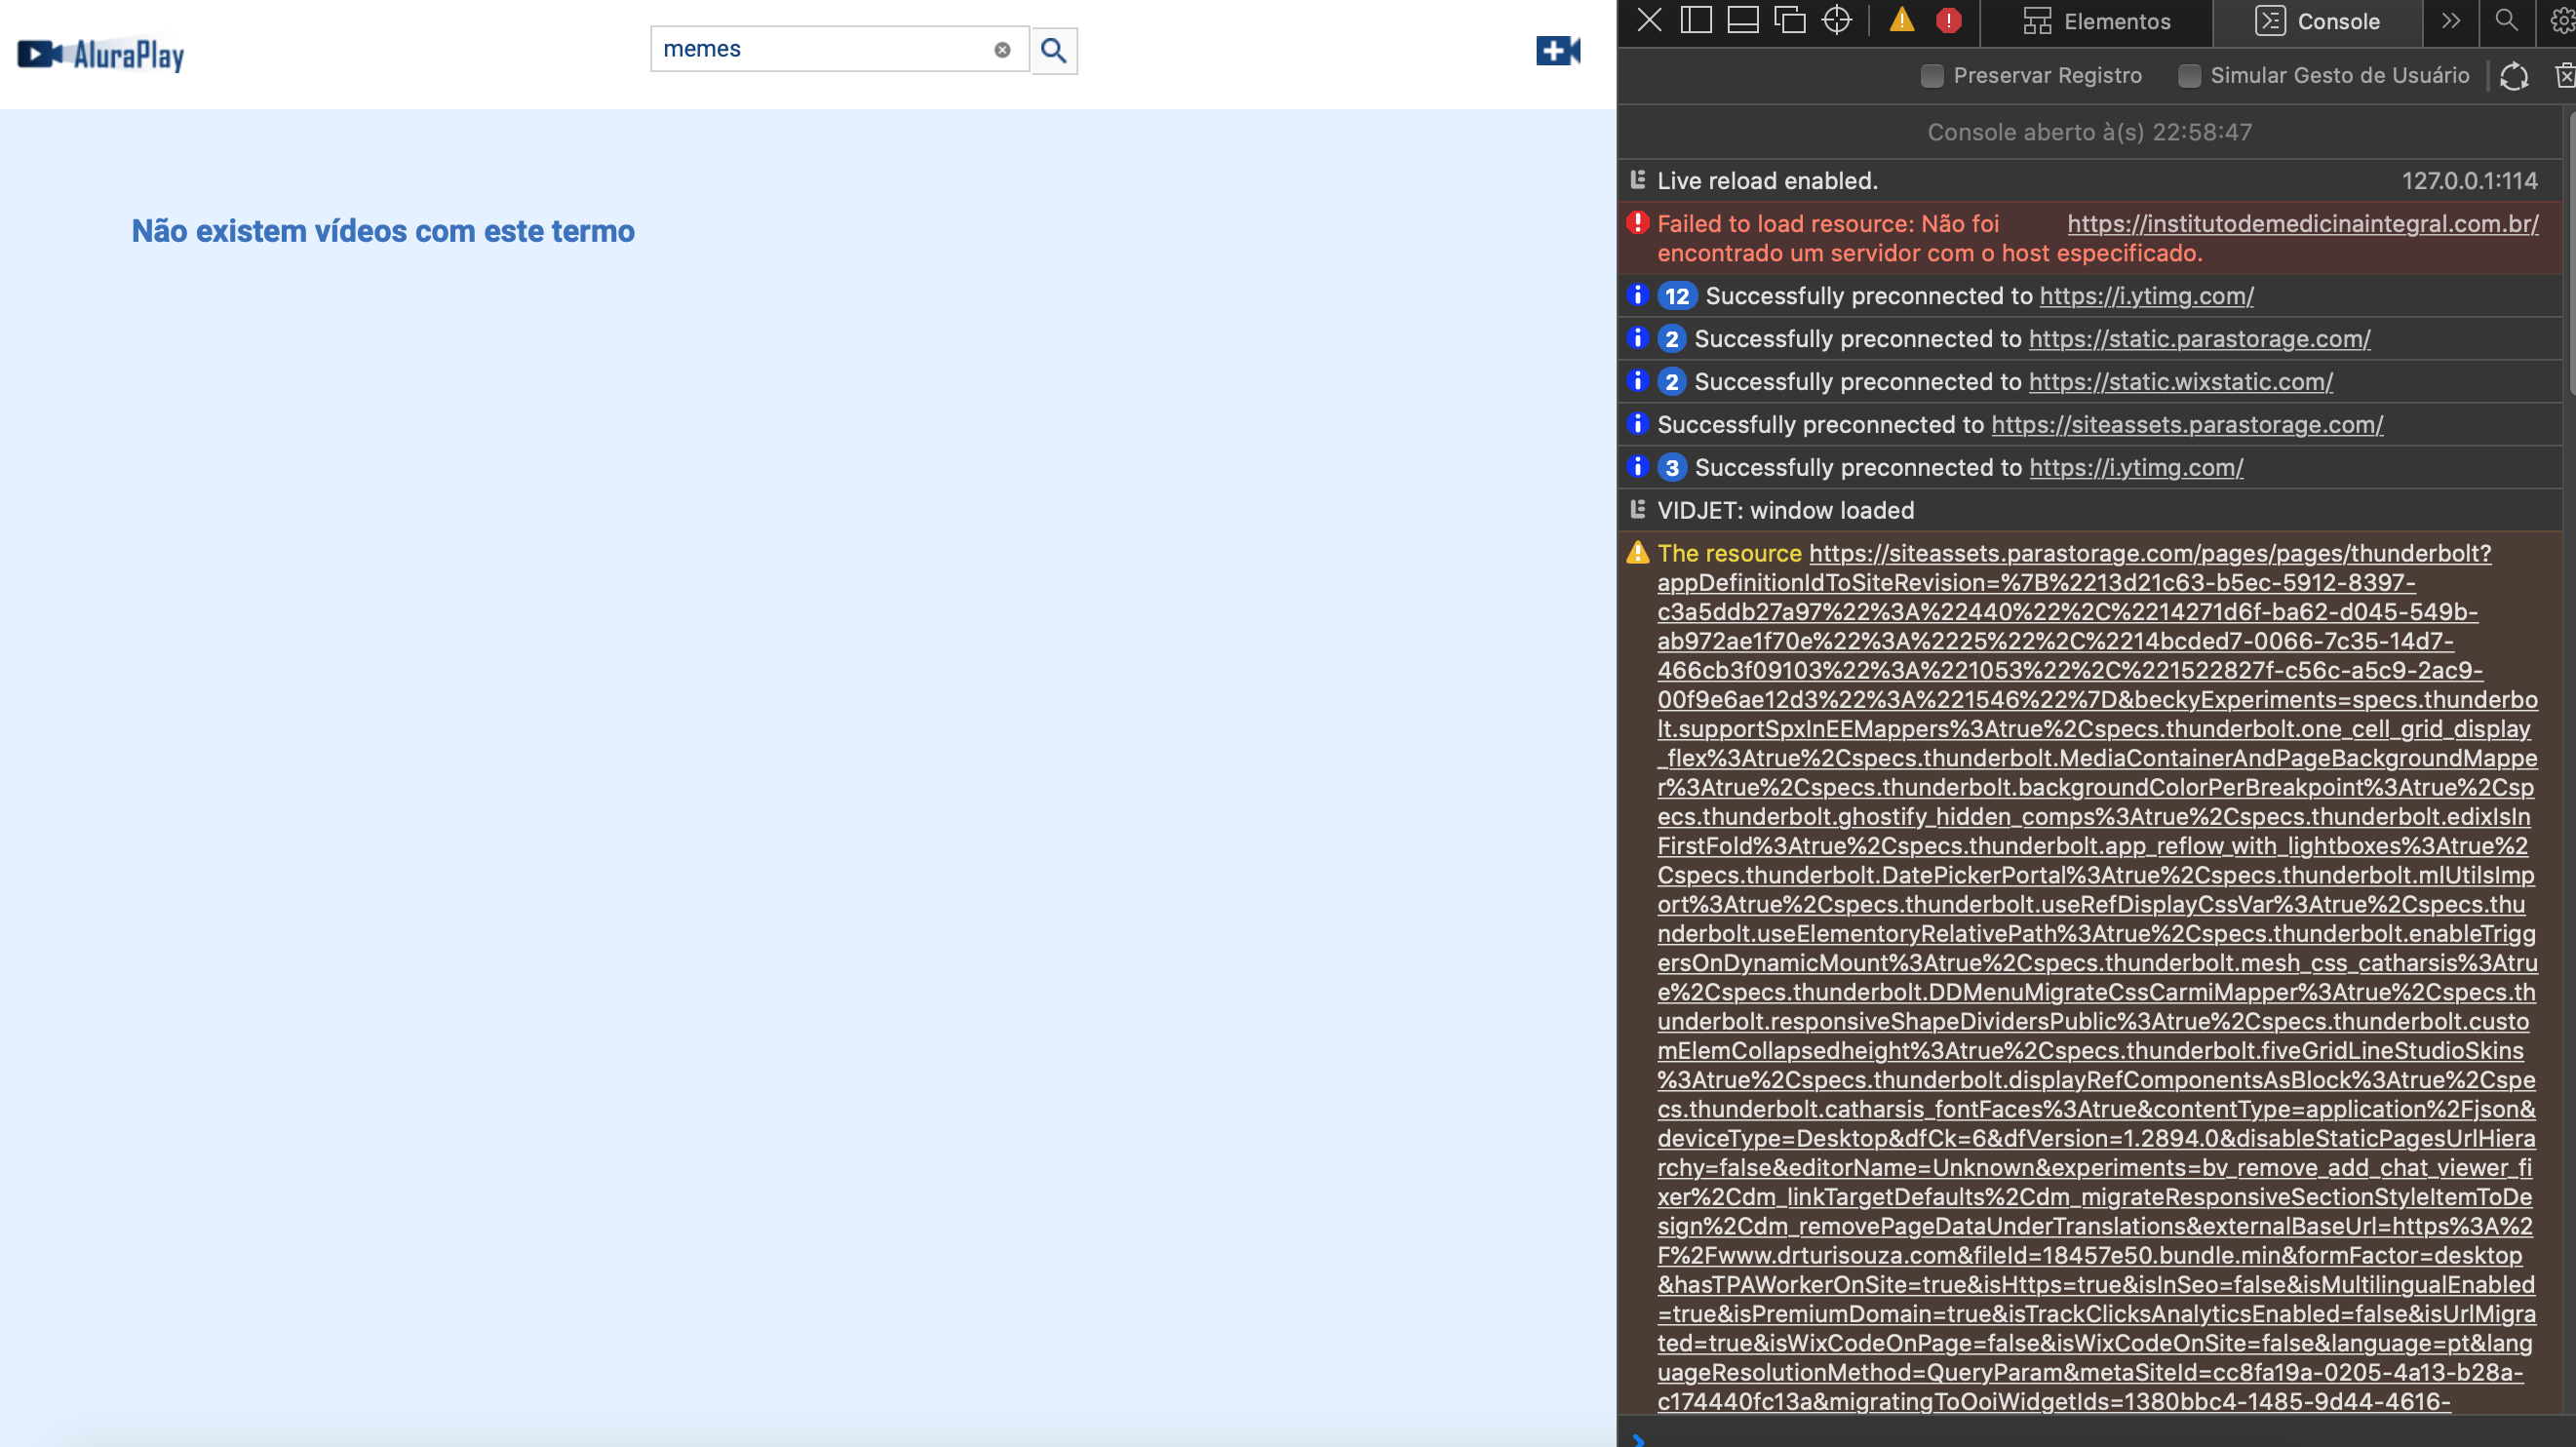2576x1447 pixels.
Task: Show warnings via yellow triangle indicator
Action: pyautogui.click(x=1902, y=20)
